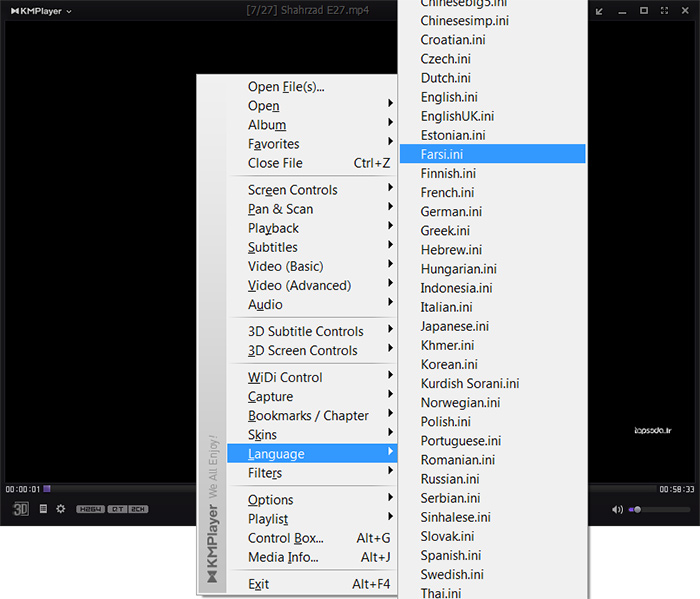Screen dimensions: 700x599
Task: Open Bookmarks / Chapter submenu
Action: [x=312, y=416]
